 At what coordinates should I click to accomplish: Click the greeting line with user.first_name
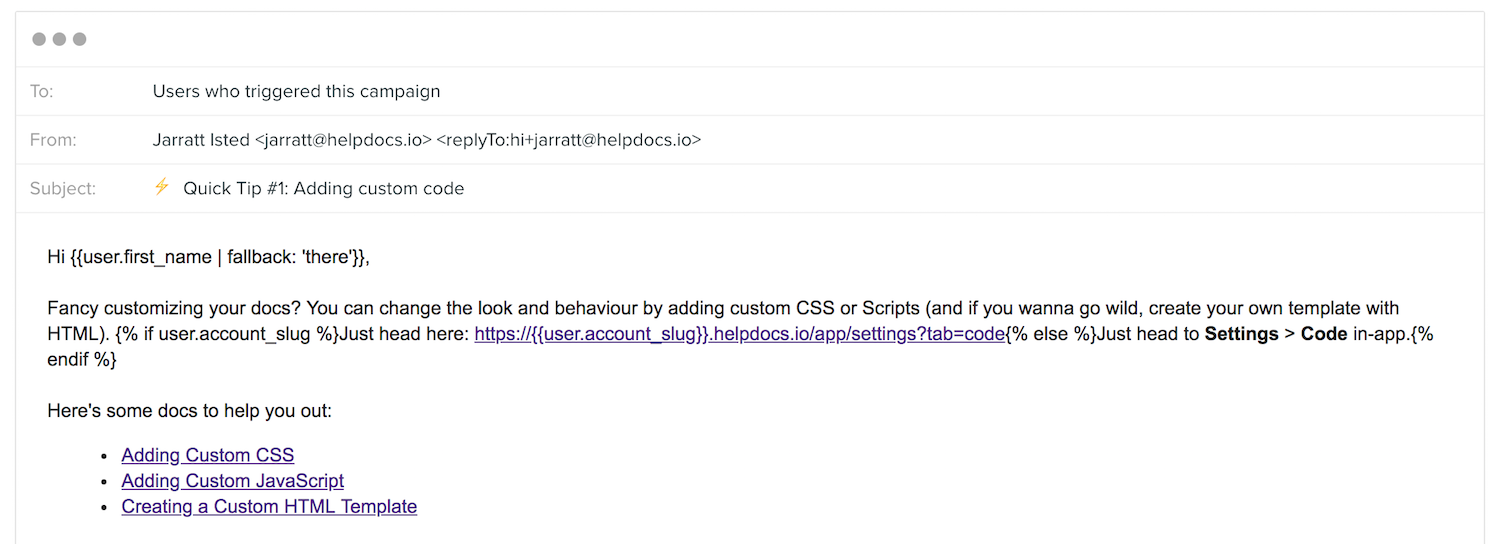pyautogui.click(x=208, y=258)
